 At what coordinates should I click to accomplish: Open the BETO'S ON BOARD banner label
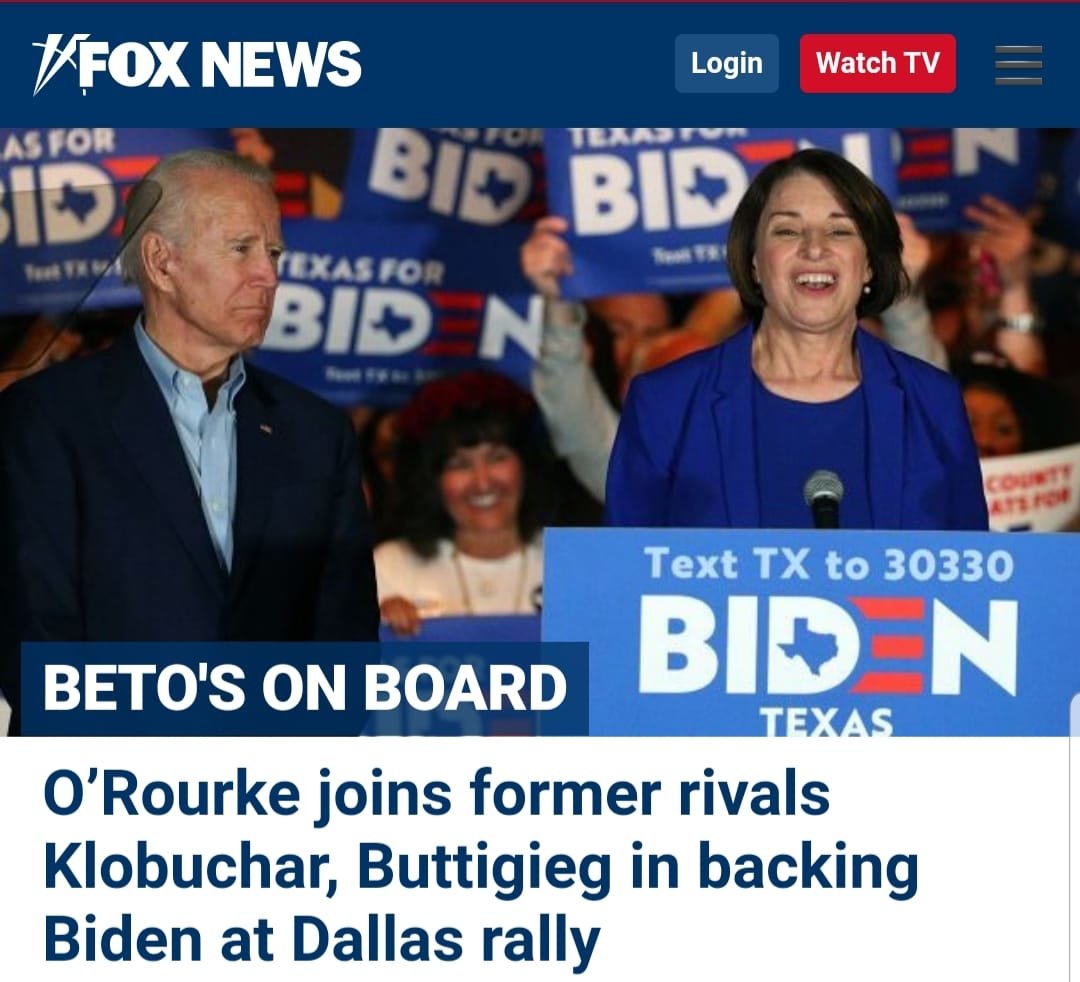pos(304,688)
